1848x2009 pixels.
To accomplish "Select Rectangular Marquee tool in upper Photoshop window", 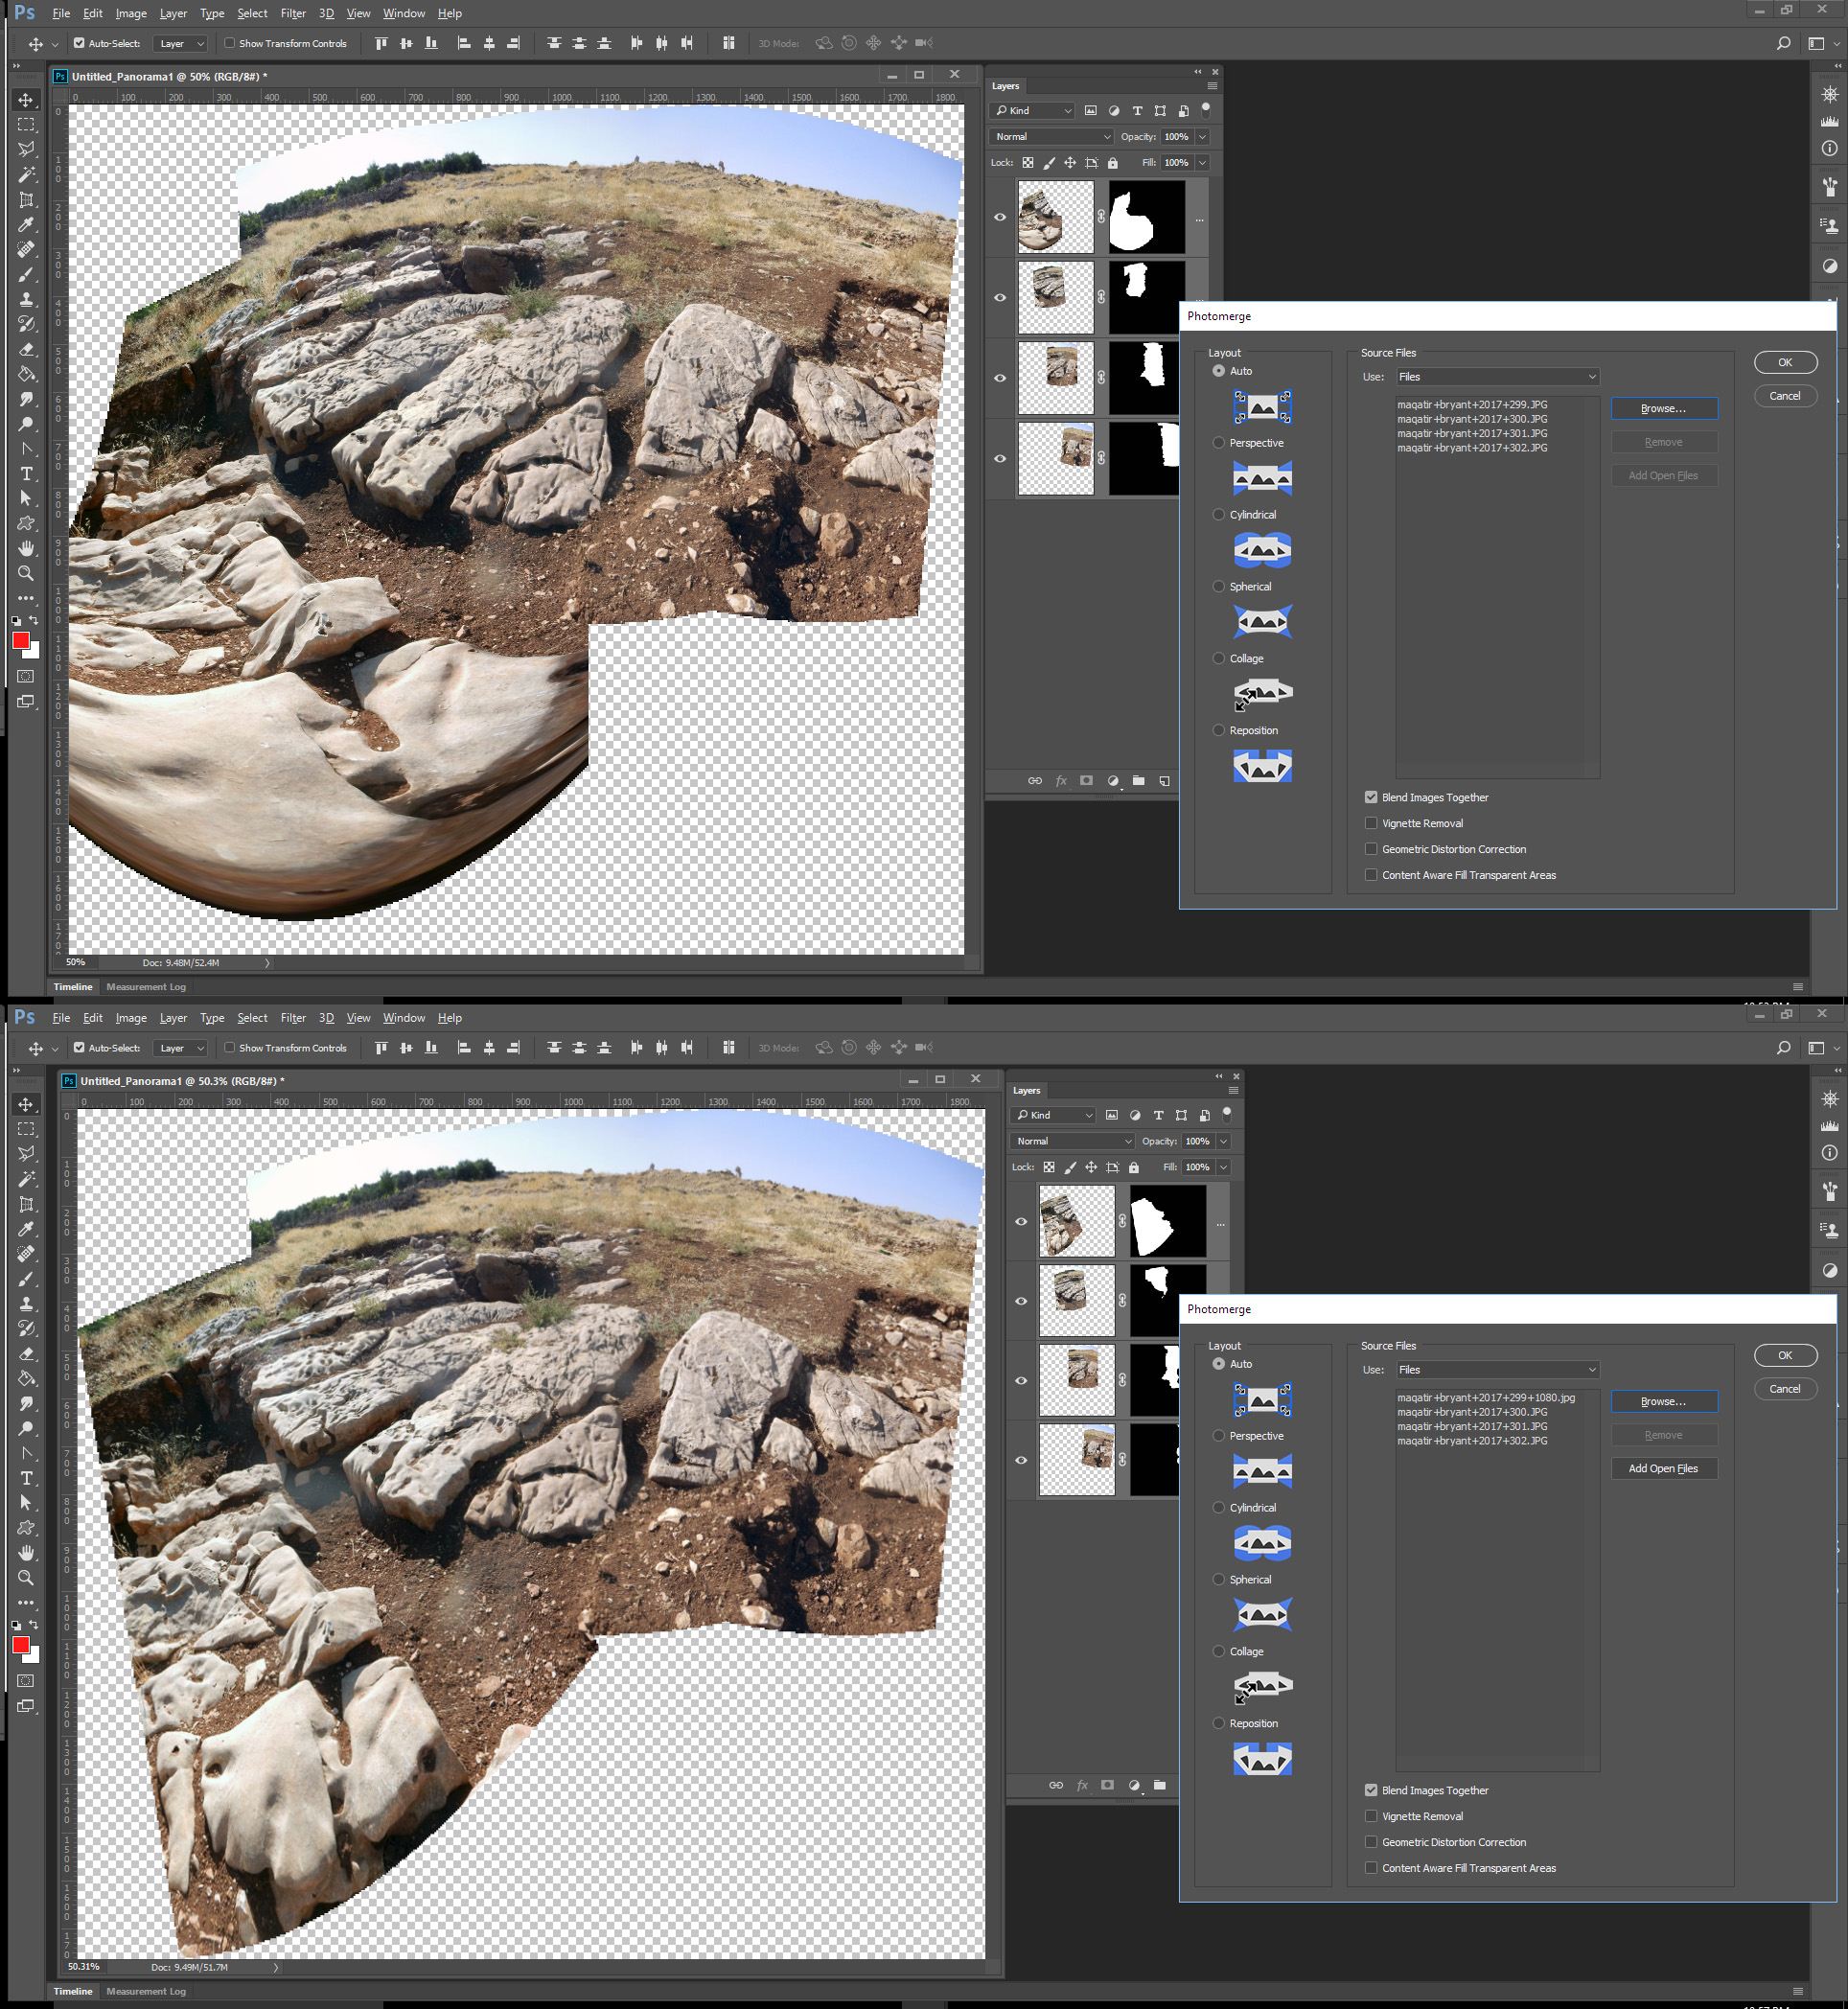I will pyautogui.click(x=26, y=125).
